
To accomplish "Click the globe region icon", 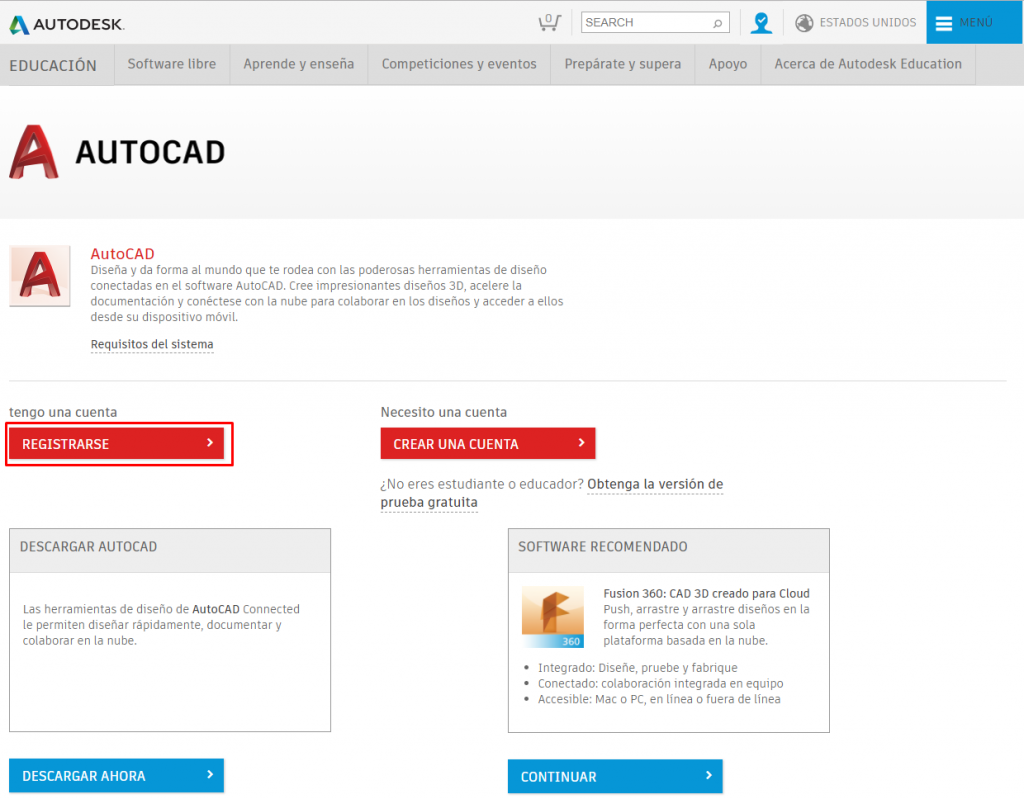I will pyautogui.click(x=804, y=23).
